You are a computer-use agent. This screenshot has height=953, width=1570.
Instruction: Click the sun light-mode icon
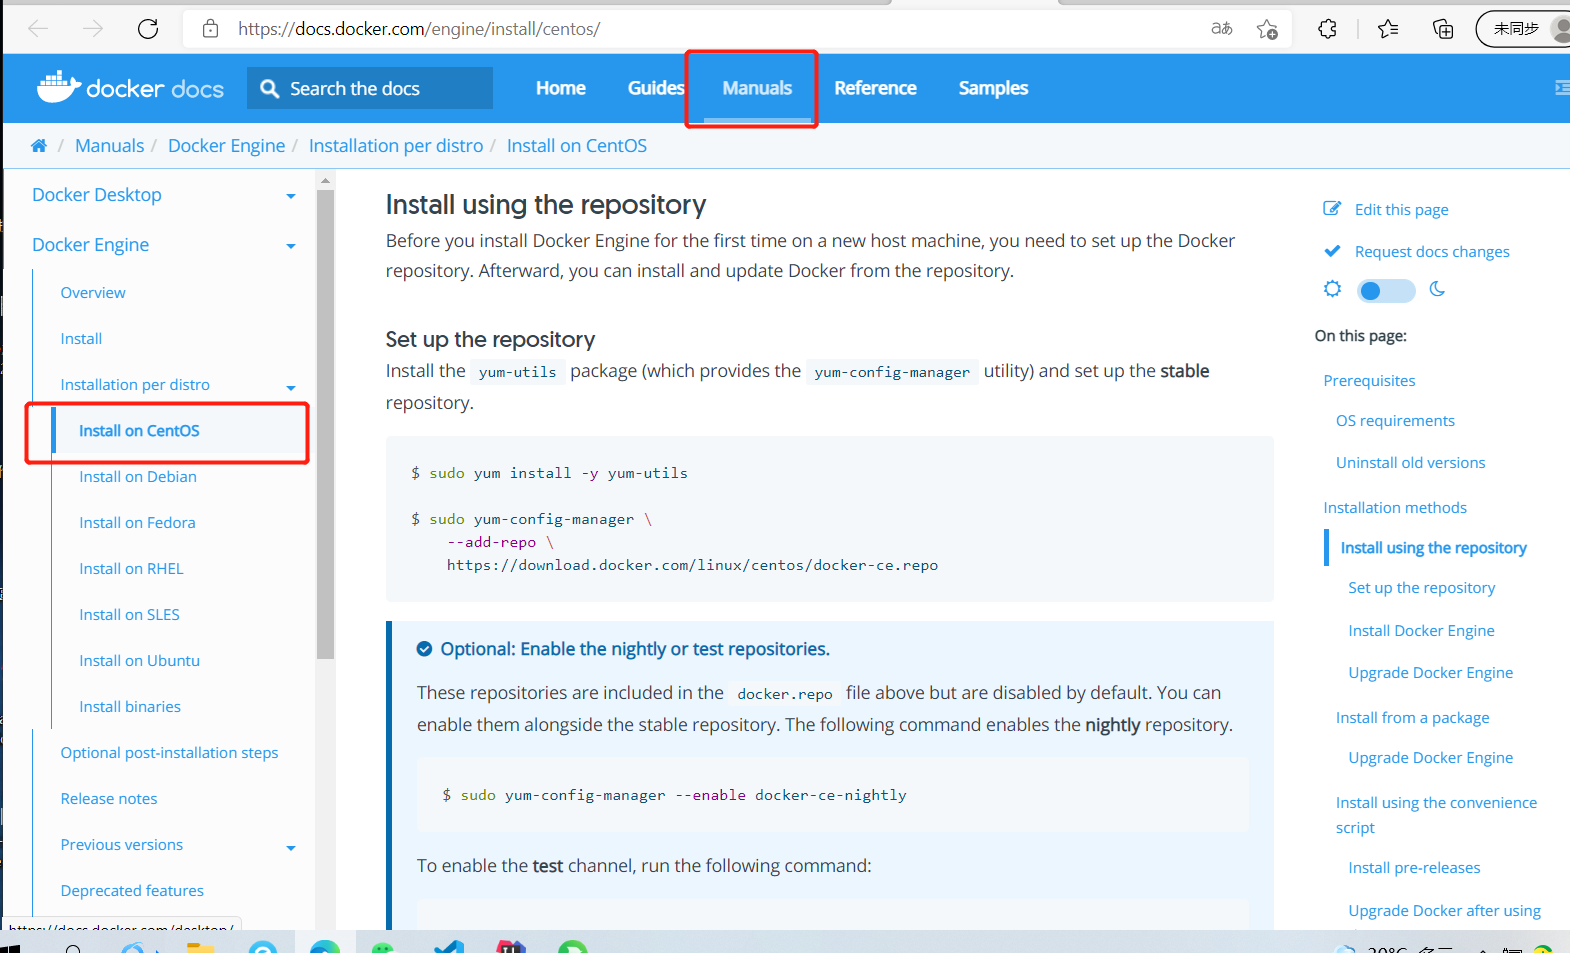click(1332, 289)
